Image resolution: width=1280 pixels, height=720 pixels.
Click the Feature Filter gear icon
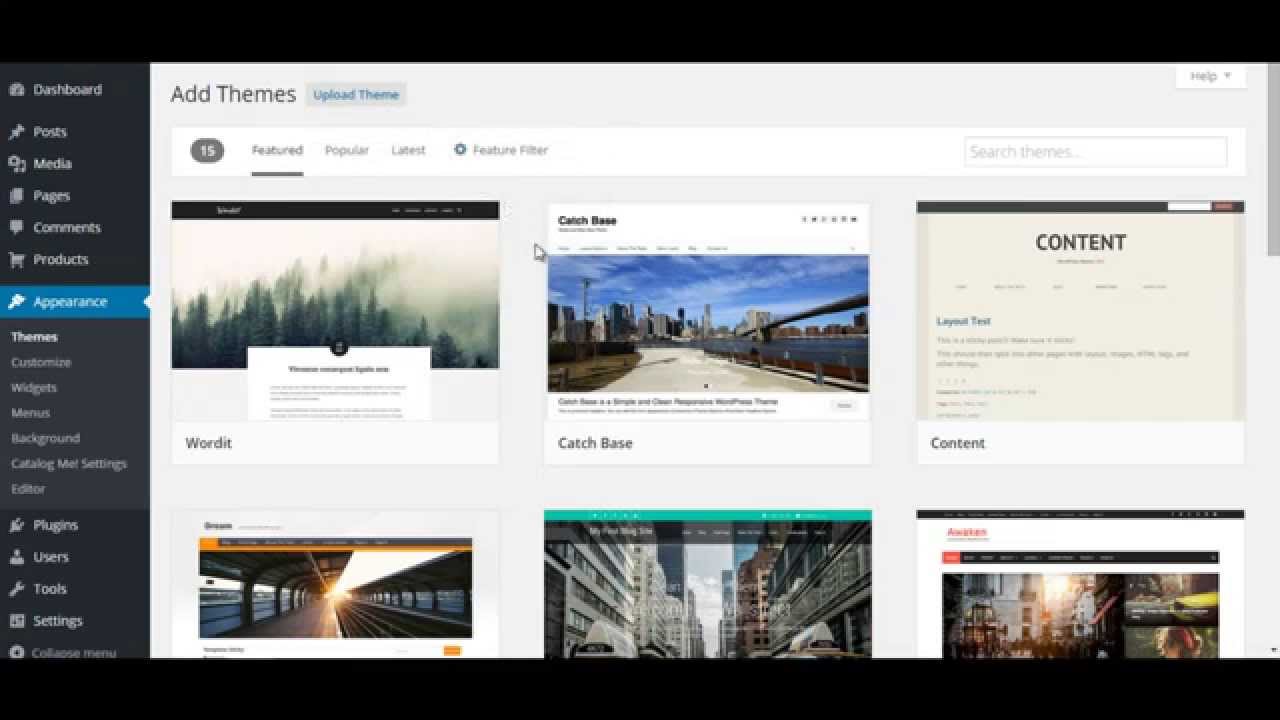pos(460,150)
